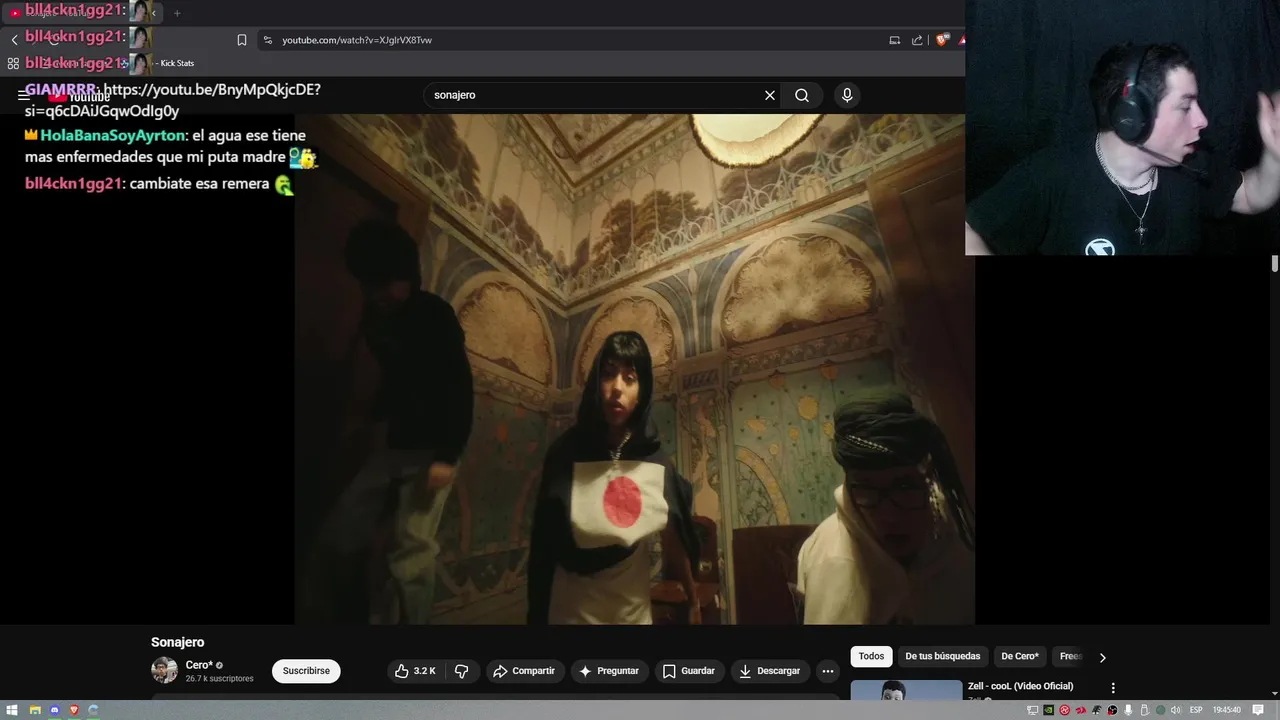The image size is (1280, 720).
Task: Open the Brave Shields lion icon
Action: [942, 40]
